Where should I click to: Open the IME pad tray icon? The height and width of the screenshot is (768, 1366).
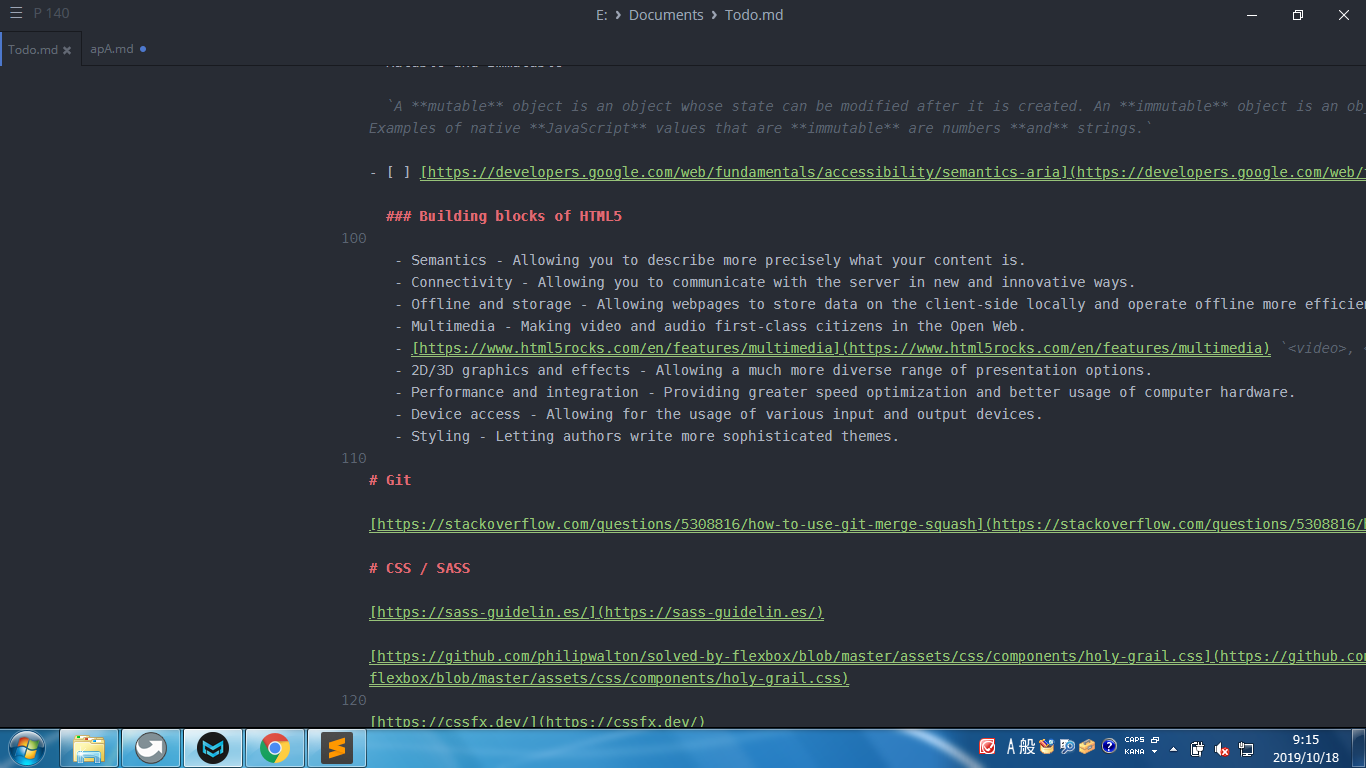(1047, 746)
